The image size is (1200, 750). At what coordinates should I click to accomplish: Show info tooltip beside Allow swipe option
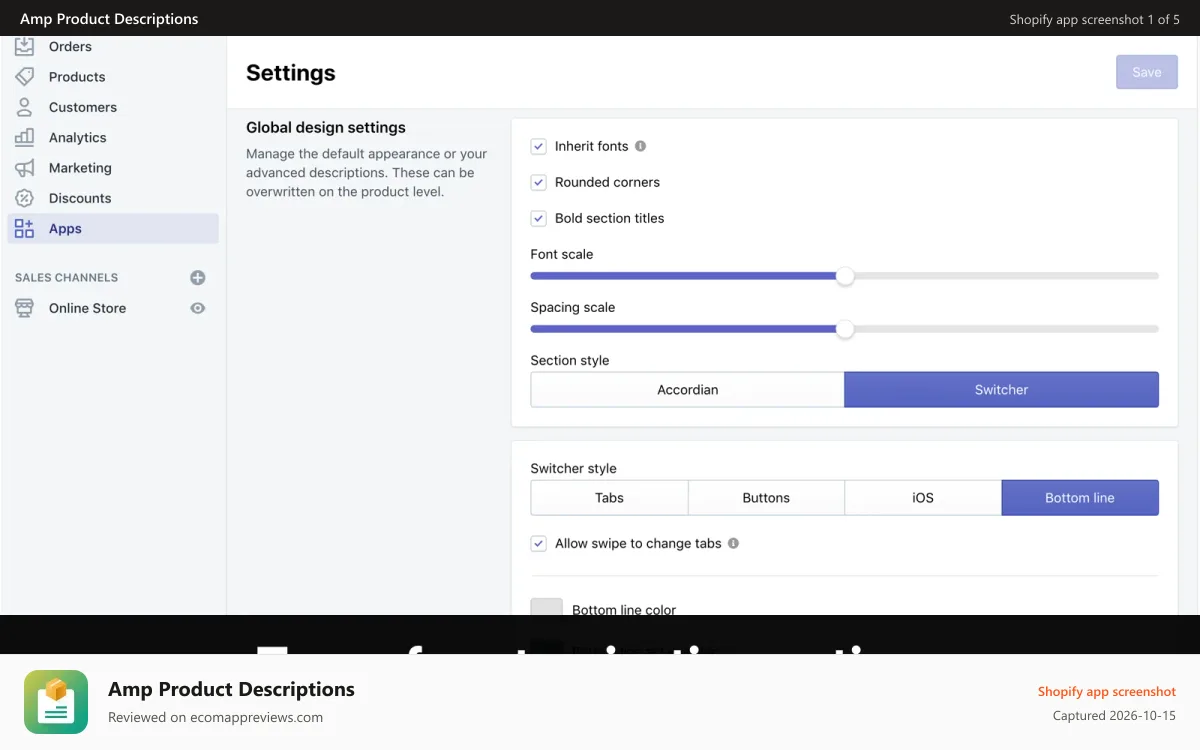[733, 543]
